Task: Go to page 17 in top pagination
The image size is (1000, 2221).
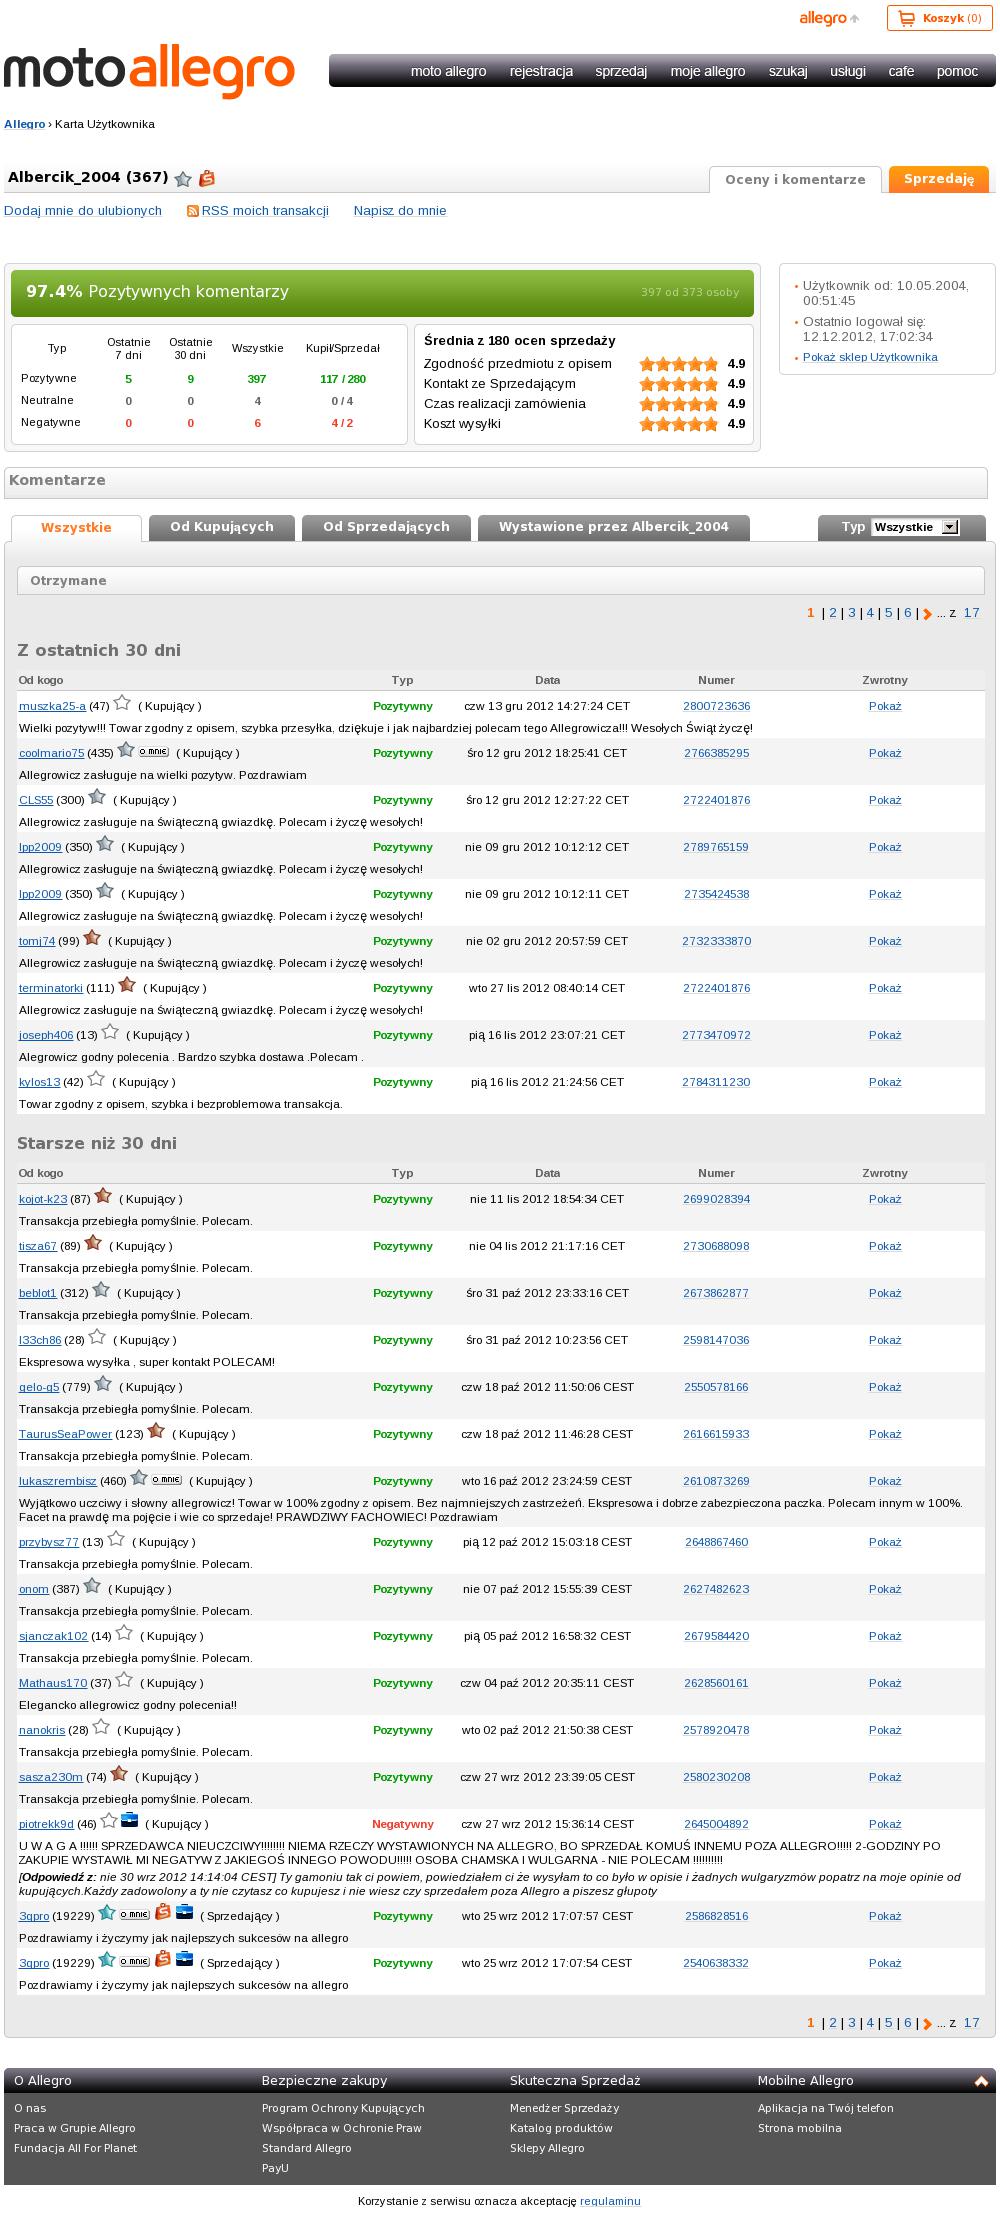Action: pos(971,613)
